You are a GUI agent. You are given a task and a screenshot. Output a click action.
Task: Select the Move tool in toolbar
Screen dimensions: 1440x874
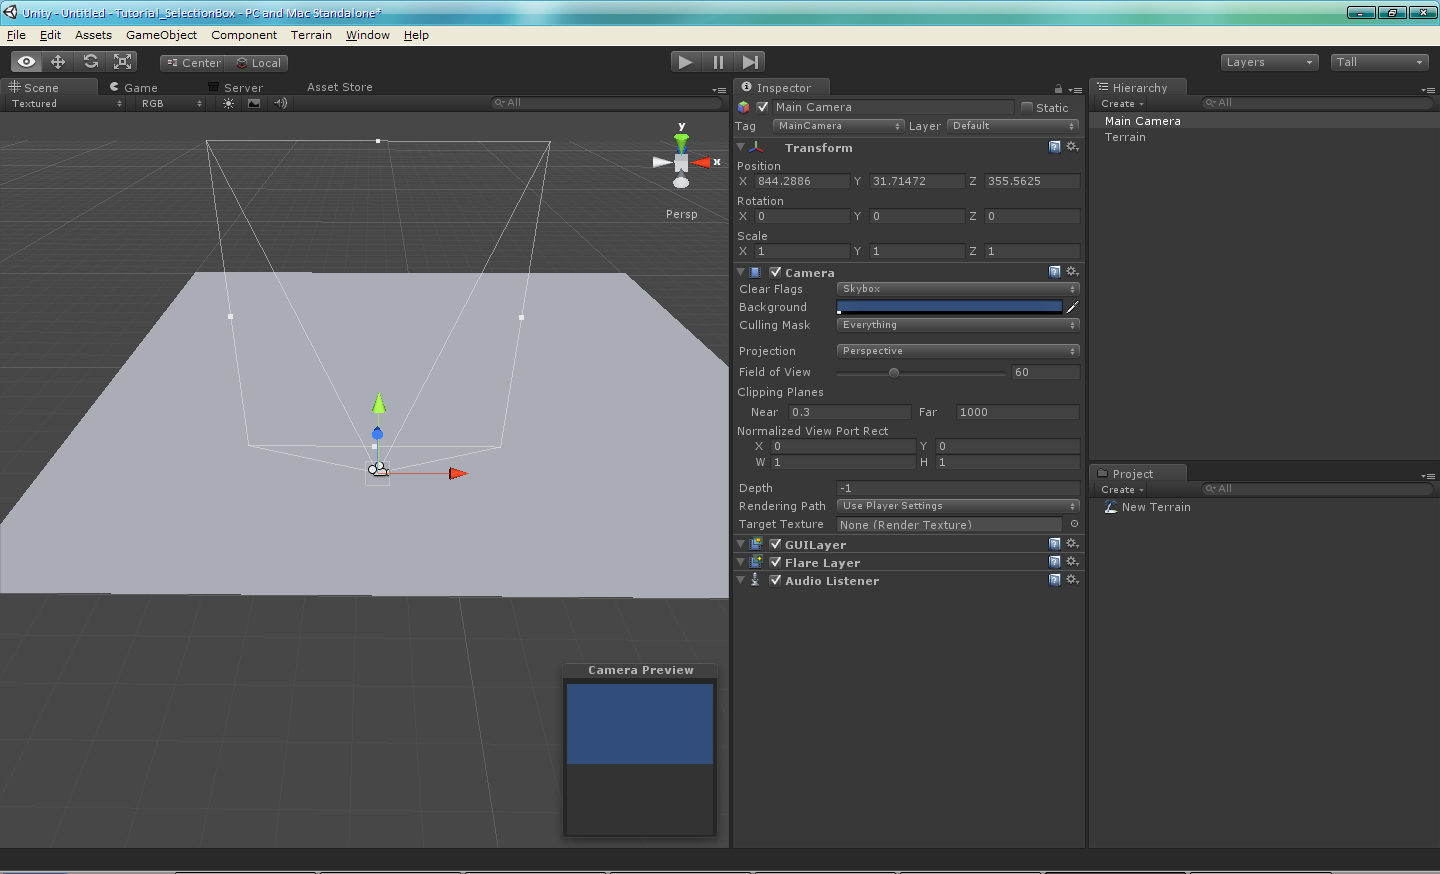point(58,62)
